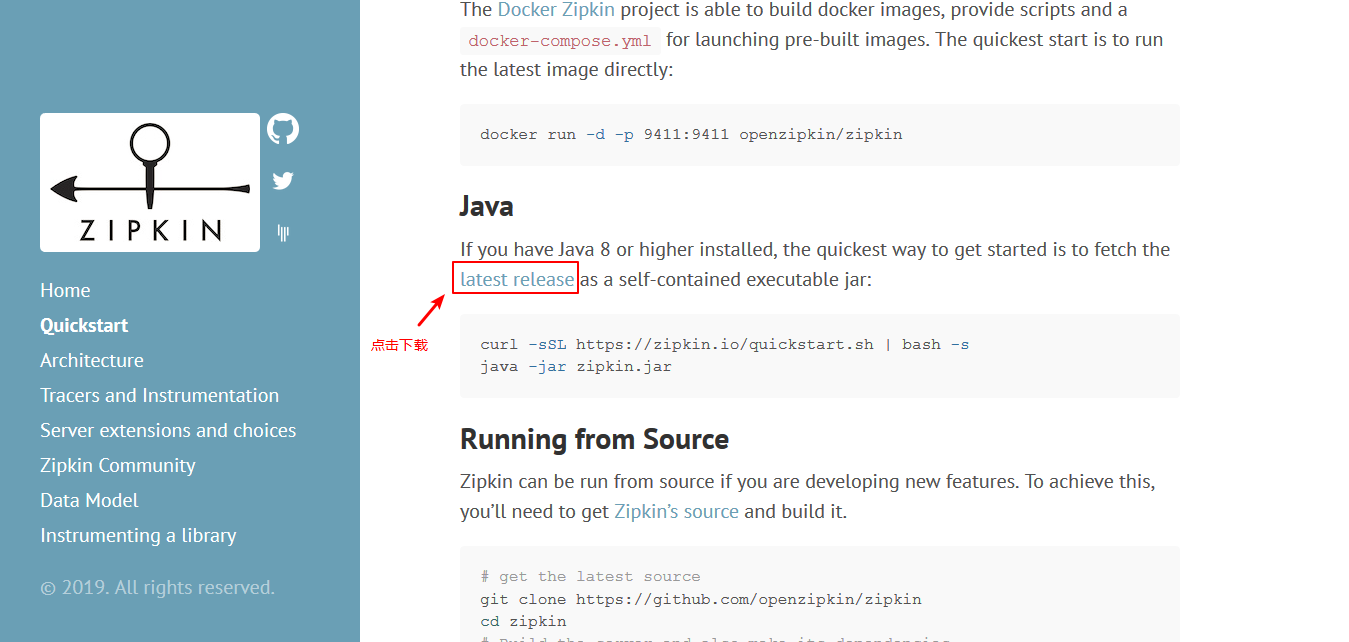Click the docker-compose.yml inline code
This screenshot has height=642, width=1349.
tap(560, 41)
